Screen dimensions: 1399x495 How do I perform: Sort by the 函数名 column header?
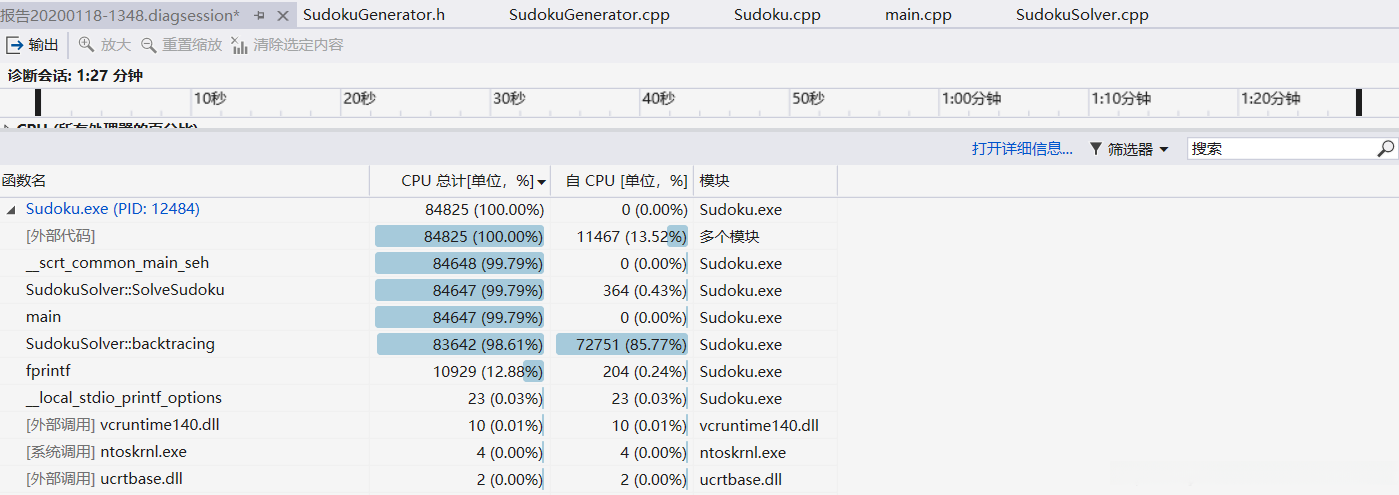click(x=185, y=181)
